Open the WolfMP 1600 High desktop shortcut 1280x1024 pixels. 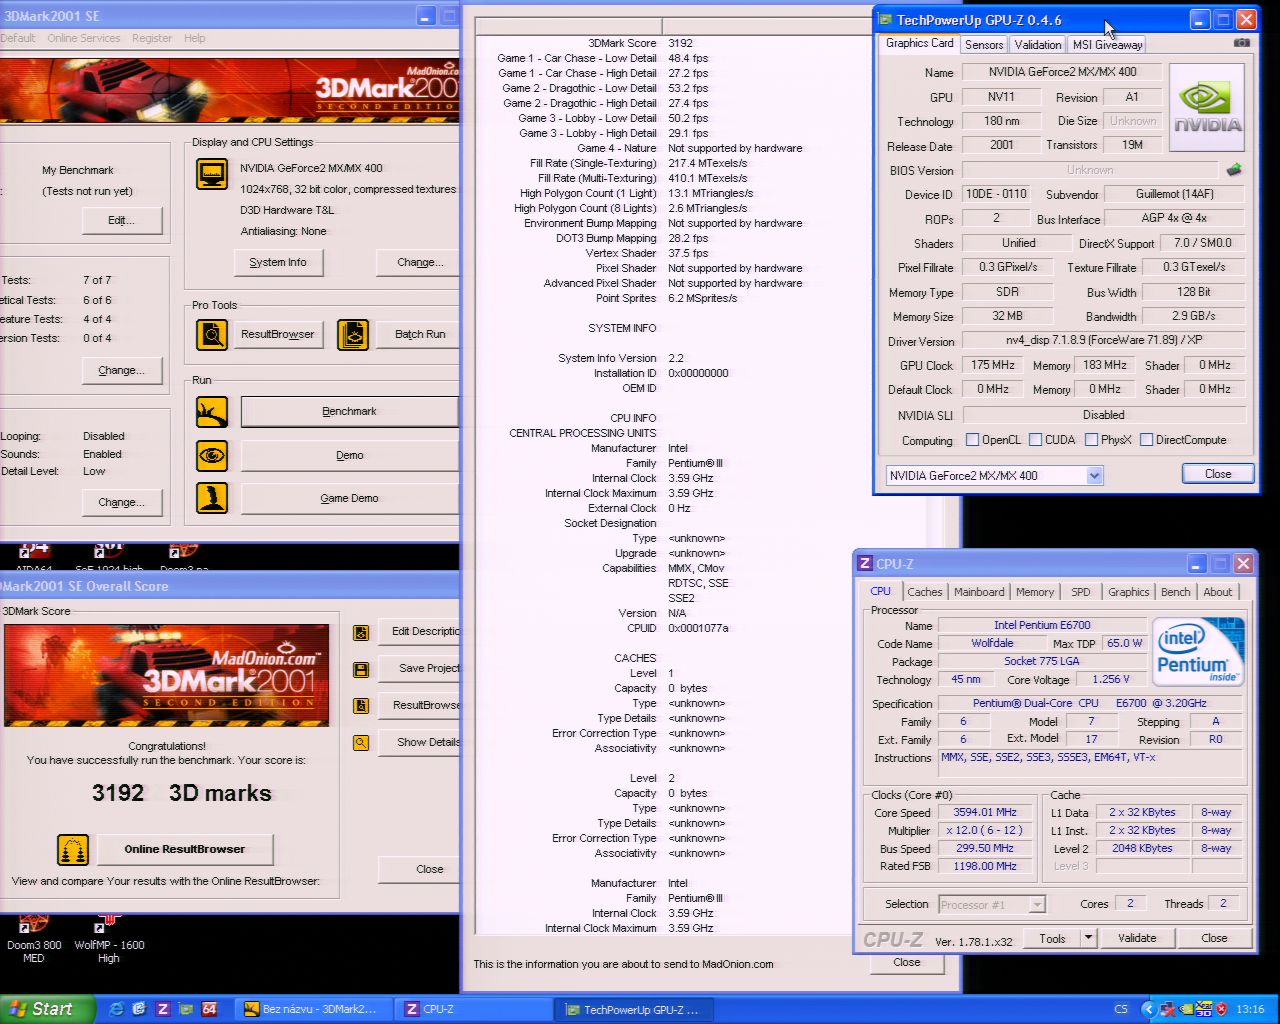pos(108,937)
